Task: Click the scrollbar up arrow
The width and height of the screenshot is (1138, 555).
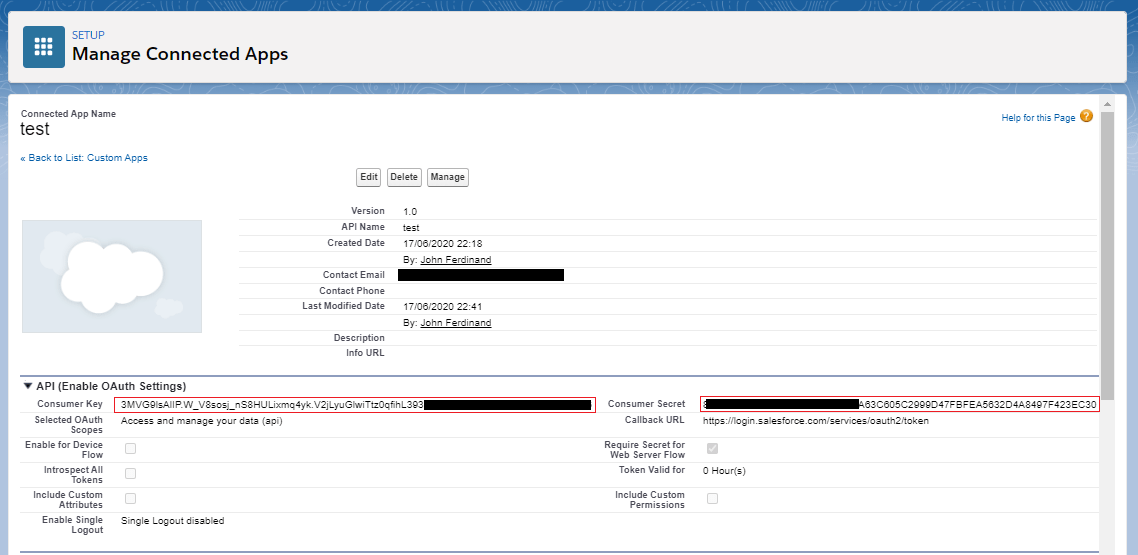Action: [1108, 104]
